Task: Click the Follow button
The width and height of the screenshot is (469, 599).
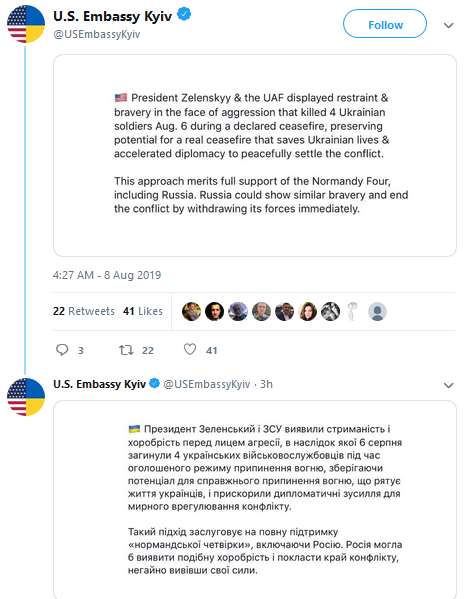Action: 385,24
